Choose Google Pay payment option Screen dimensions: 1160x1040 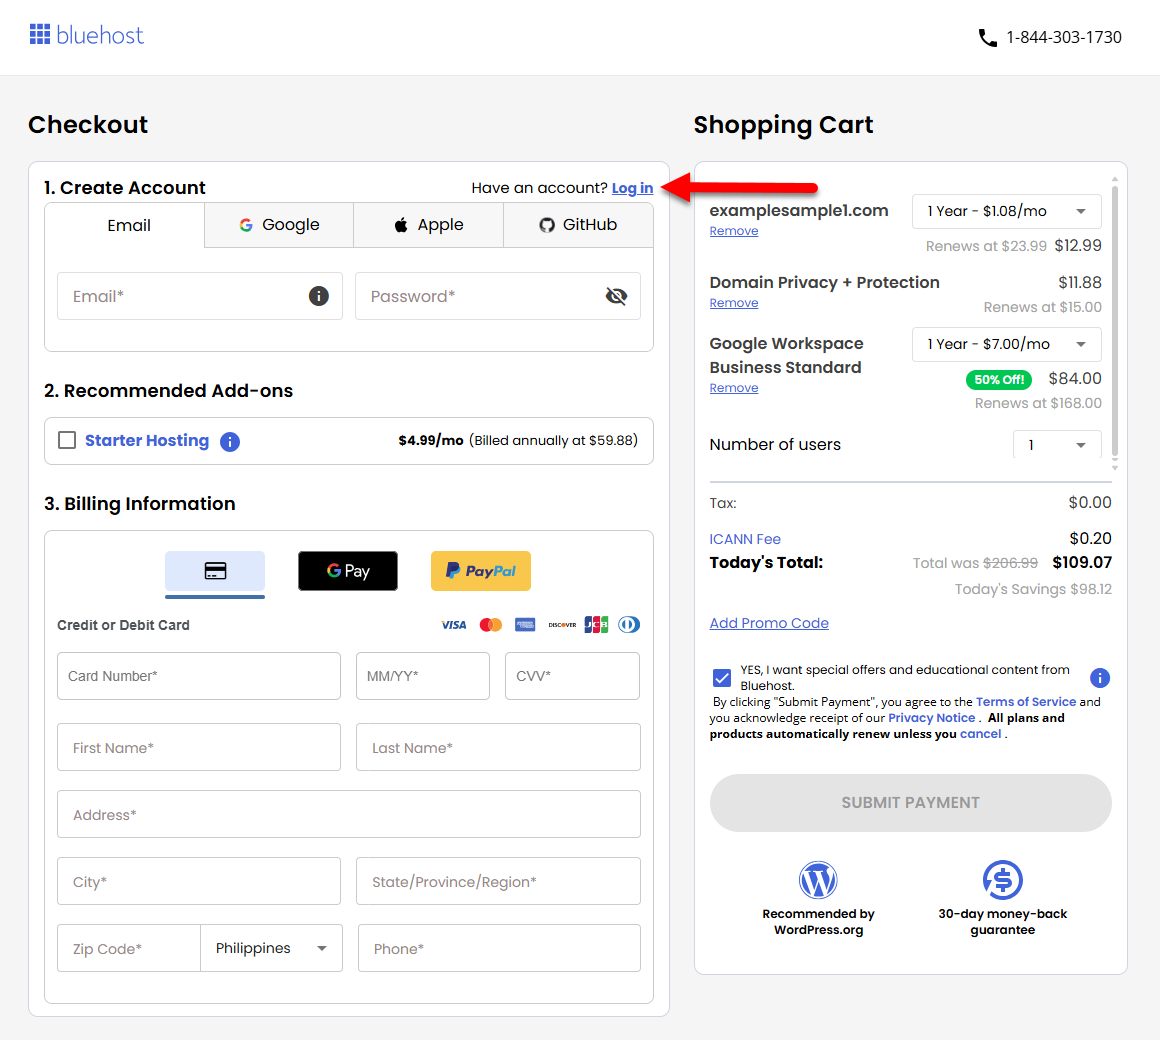348,571
